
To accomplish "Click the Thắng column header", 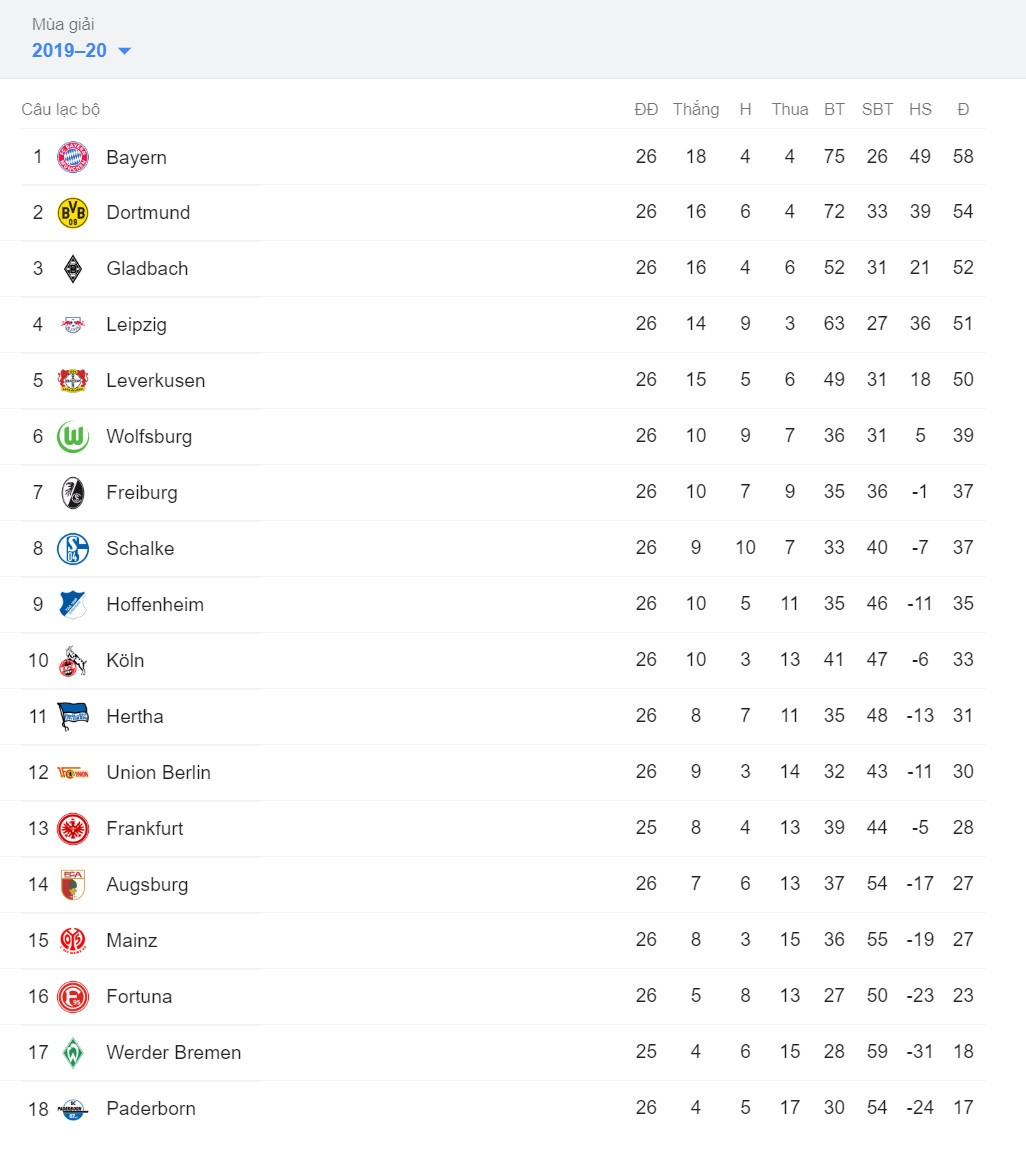I will 696,110.
